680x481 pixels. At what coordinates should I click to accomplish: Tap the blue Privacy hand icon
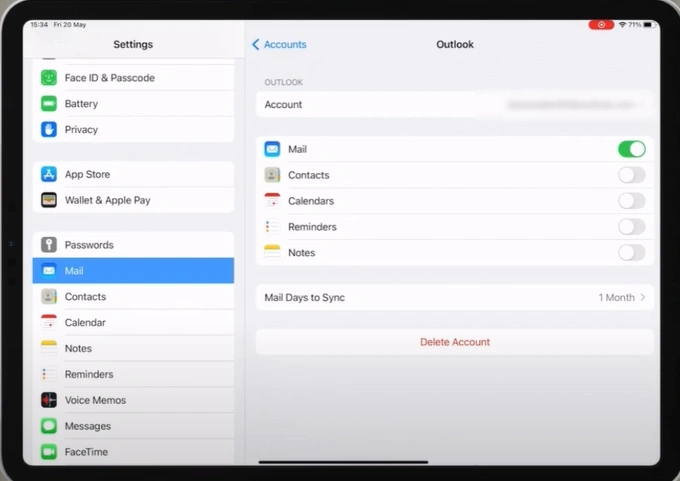tap(49, 129)
